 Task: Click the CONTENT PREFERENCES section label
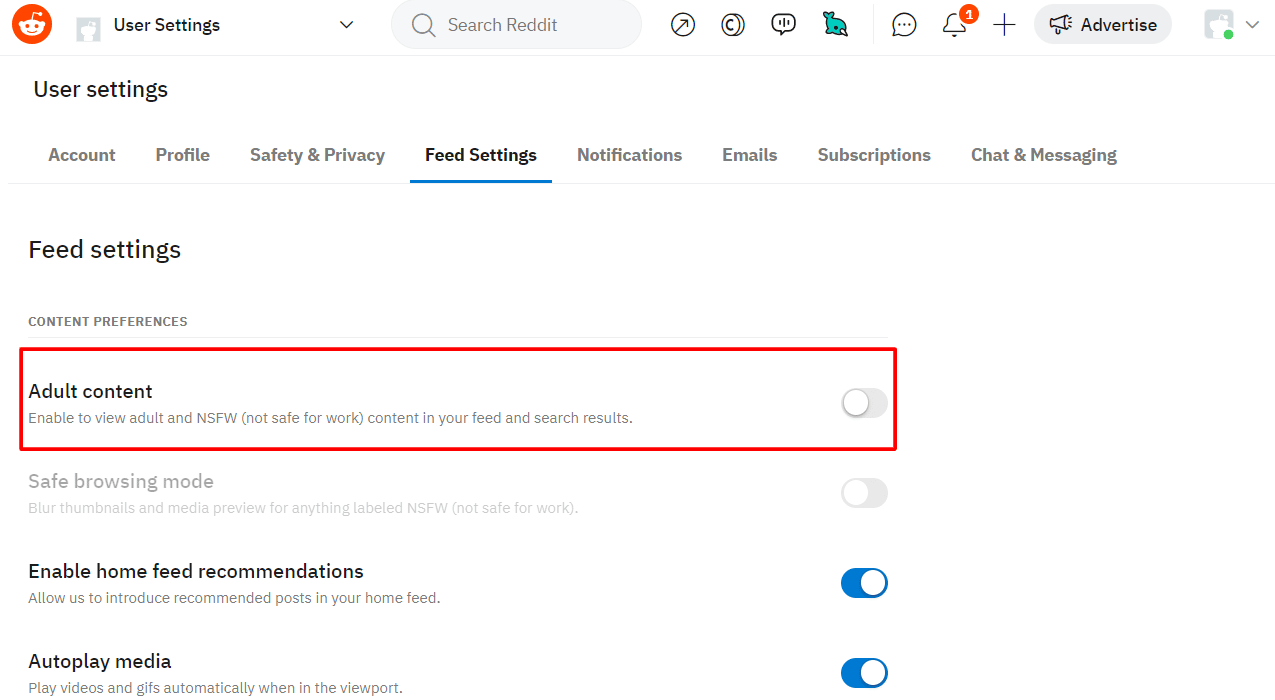[x=108, y=322]
